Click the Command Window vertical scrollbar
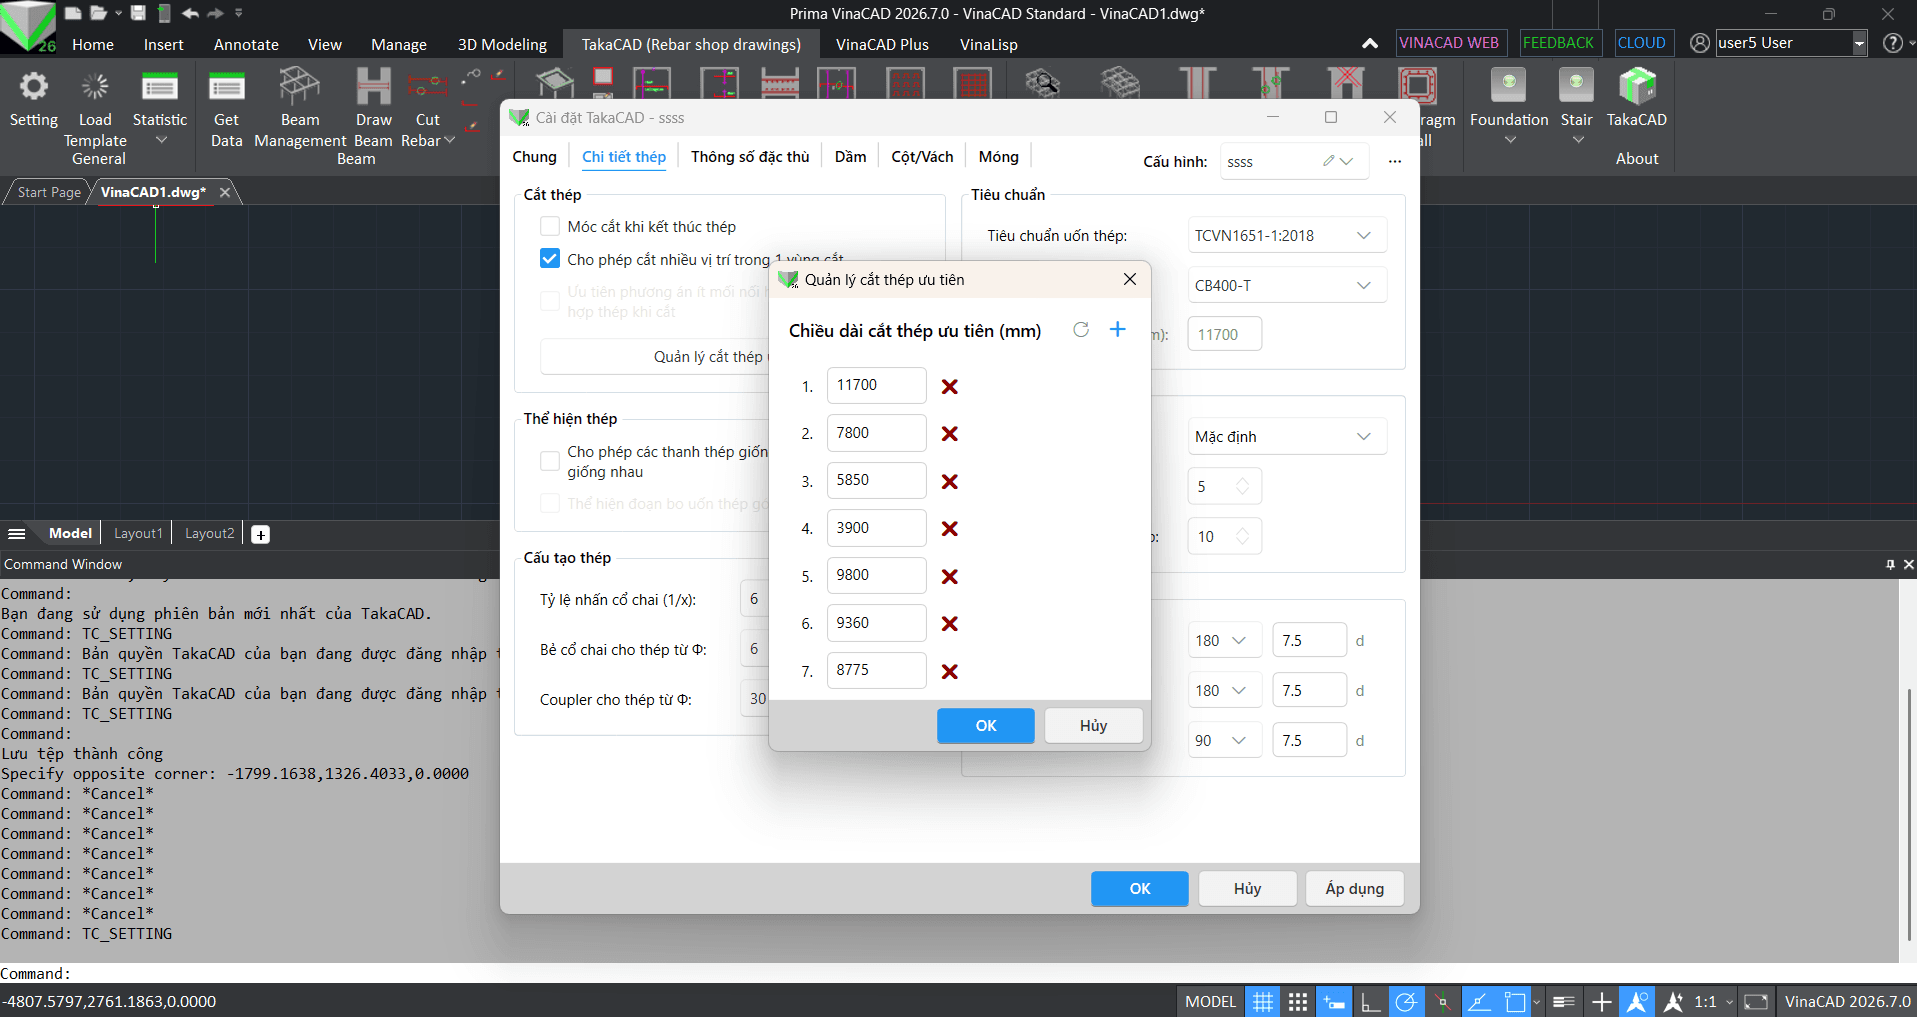This screenshot has width=1917, height=1017. click(1908, 814)
